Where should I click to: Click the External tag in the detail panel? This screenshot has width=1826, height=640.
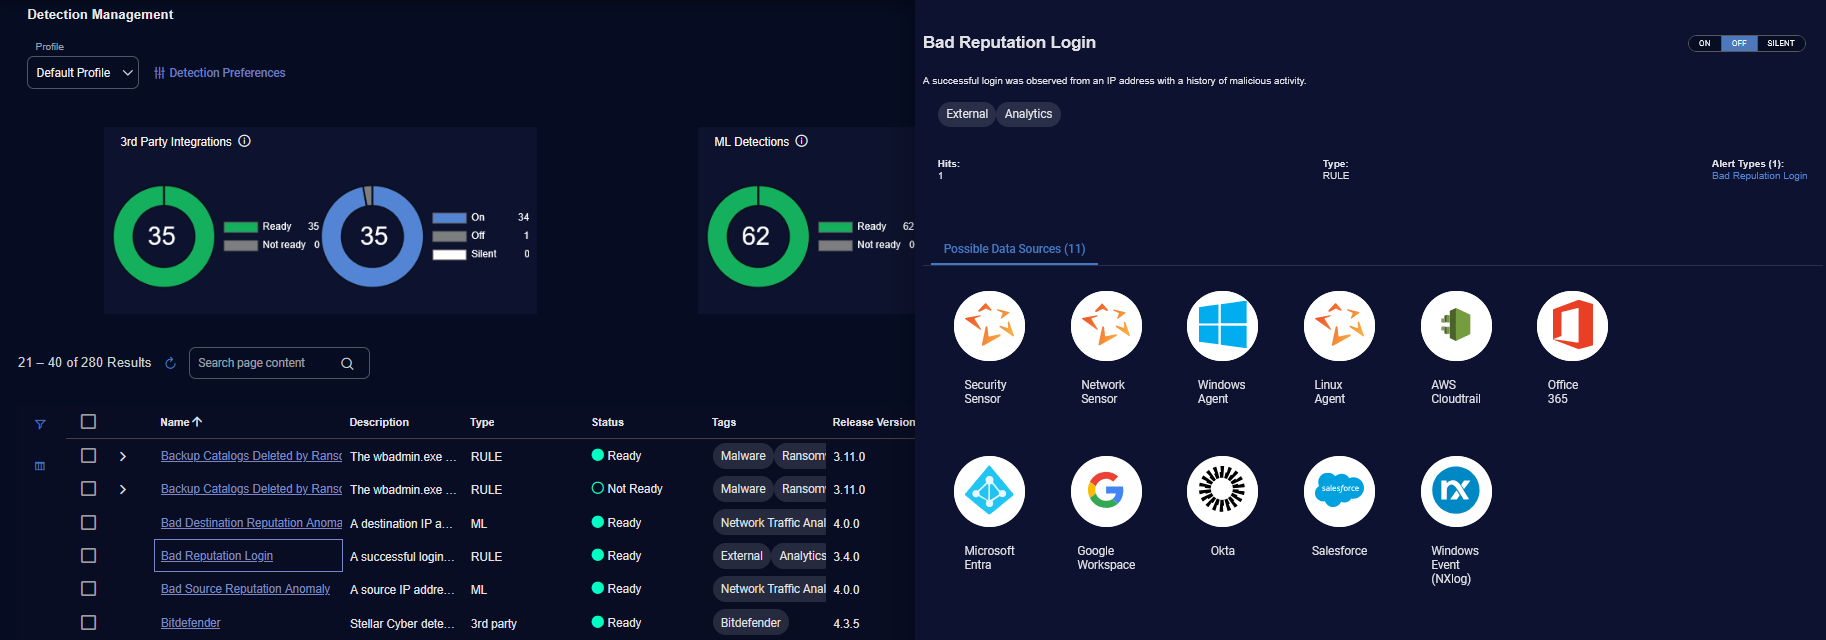(967, 114)
